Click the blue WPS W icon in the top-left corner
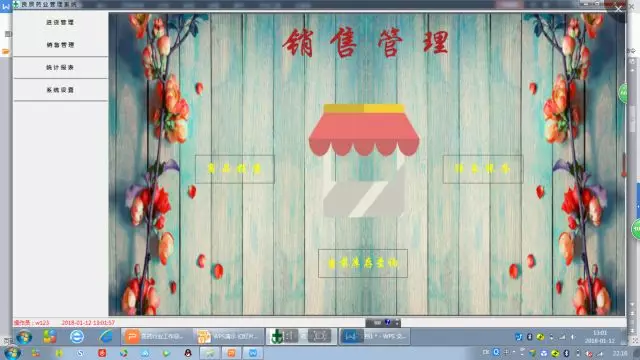 coord(5,7)
